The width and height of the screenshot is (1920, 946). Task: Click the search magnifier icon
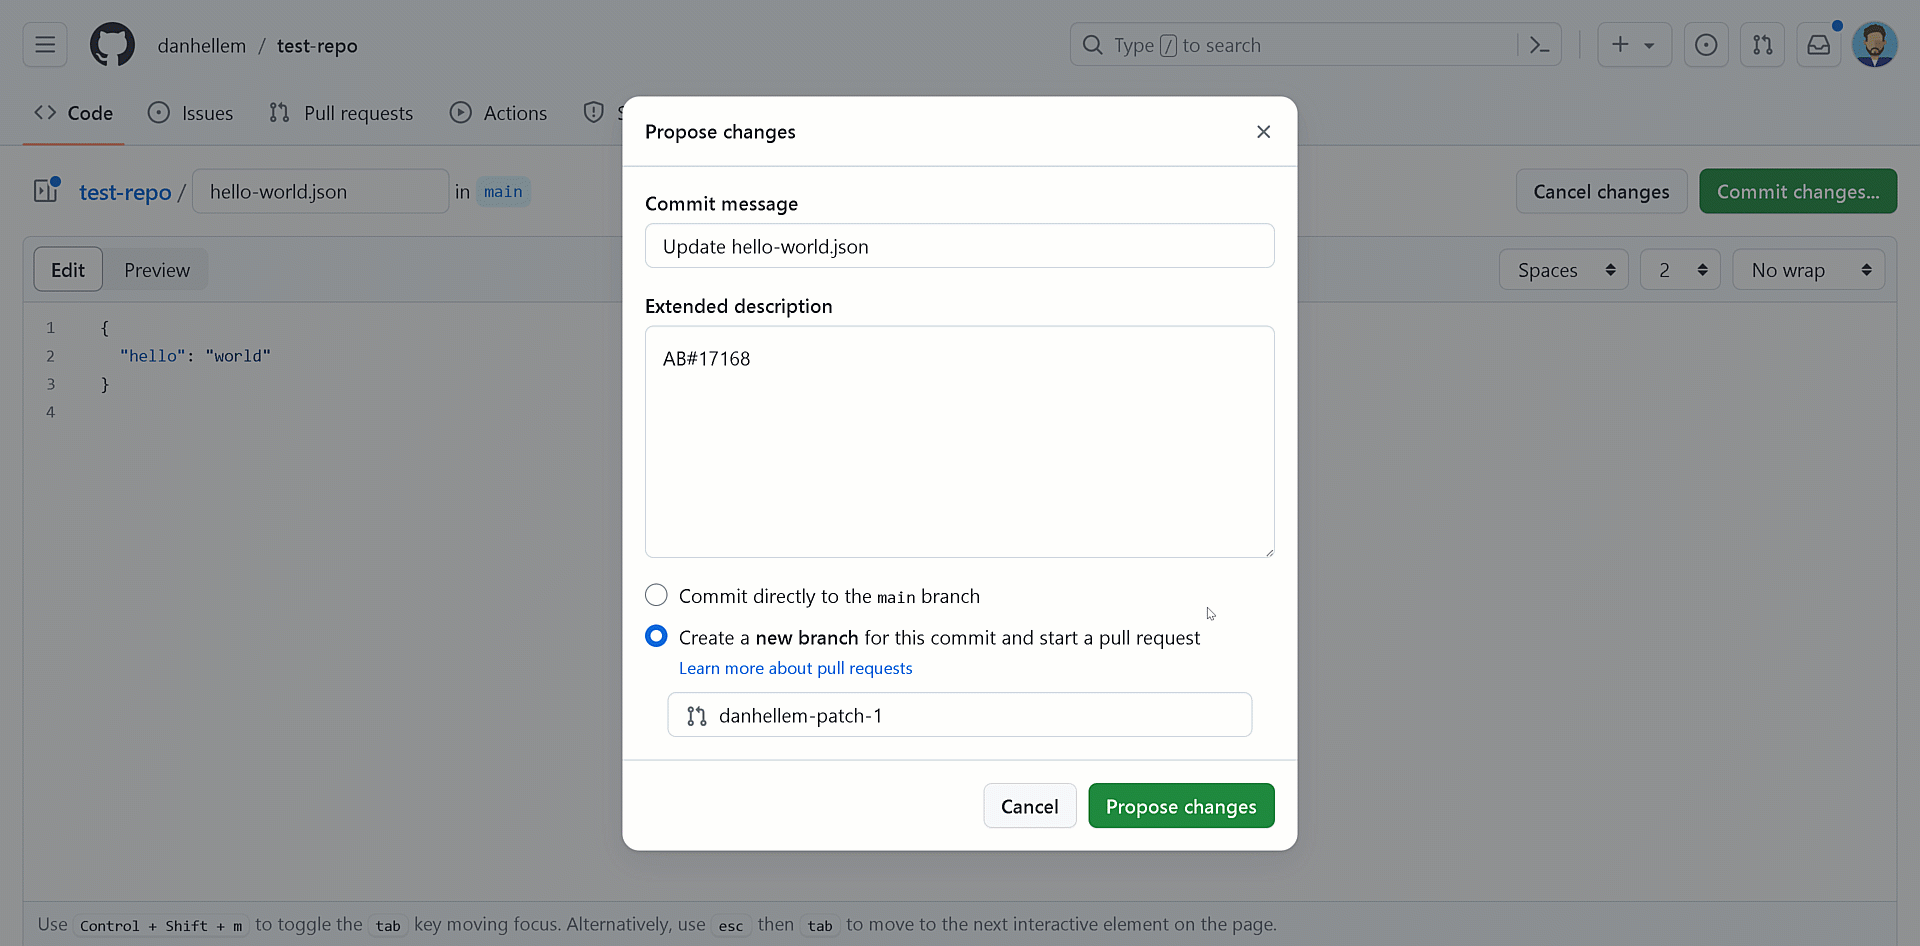click(x=1092, y=45)
